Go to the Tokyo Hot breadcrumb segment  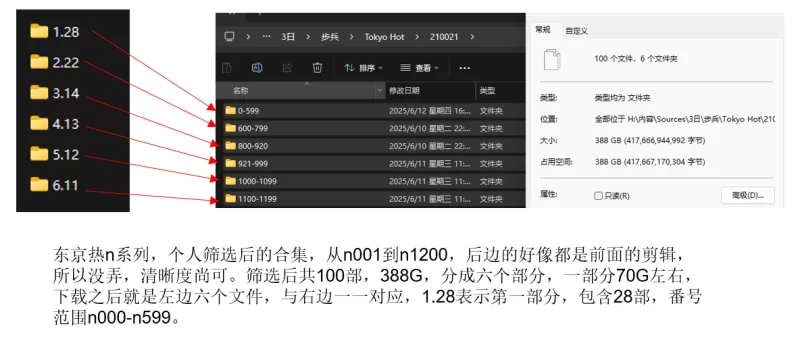(x=384, y=37)
